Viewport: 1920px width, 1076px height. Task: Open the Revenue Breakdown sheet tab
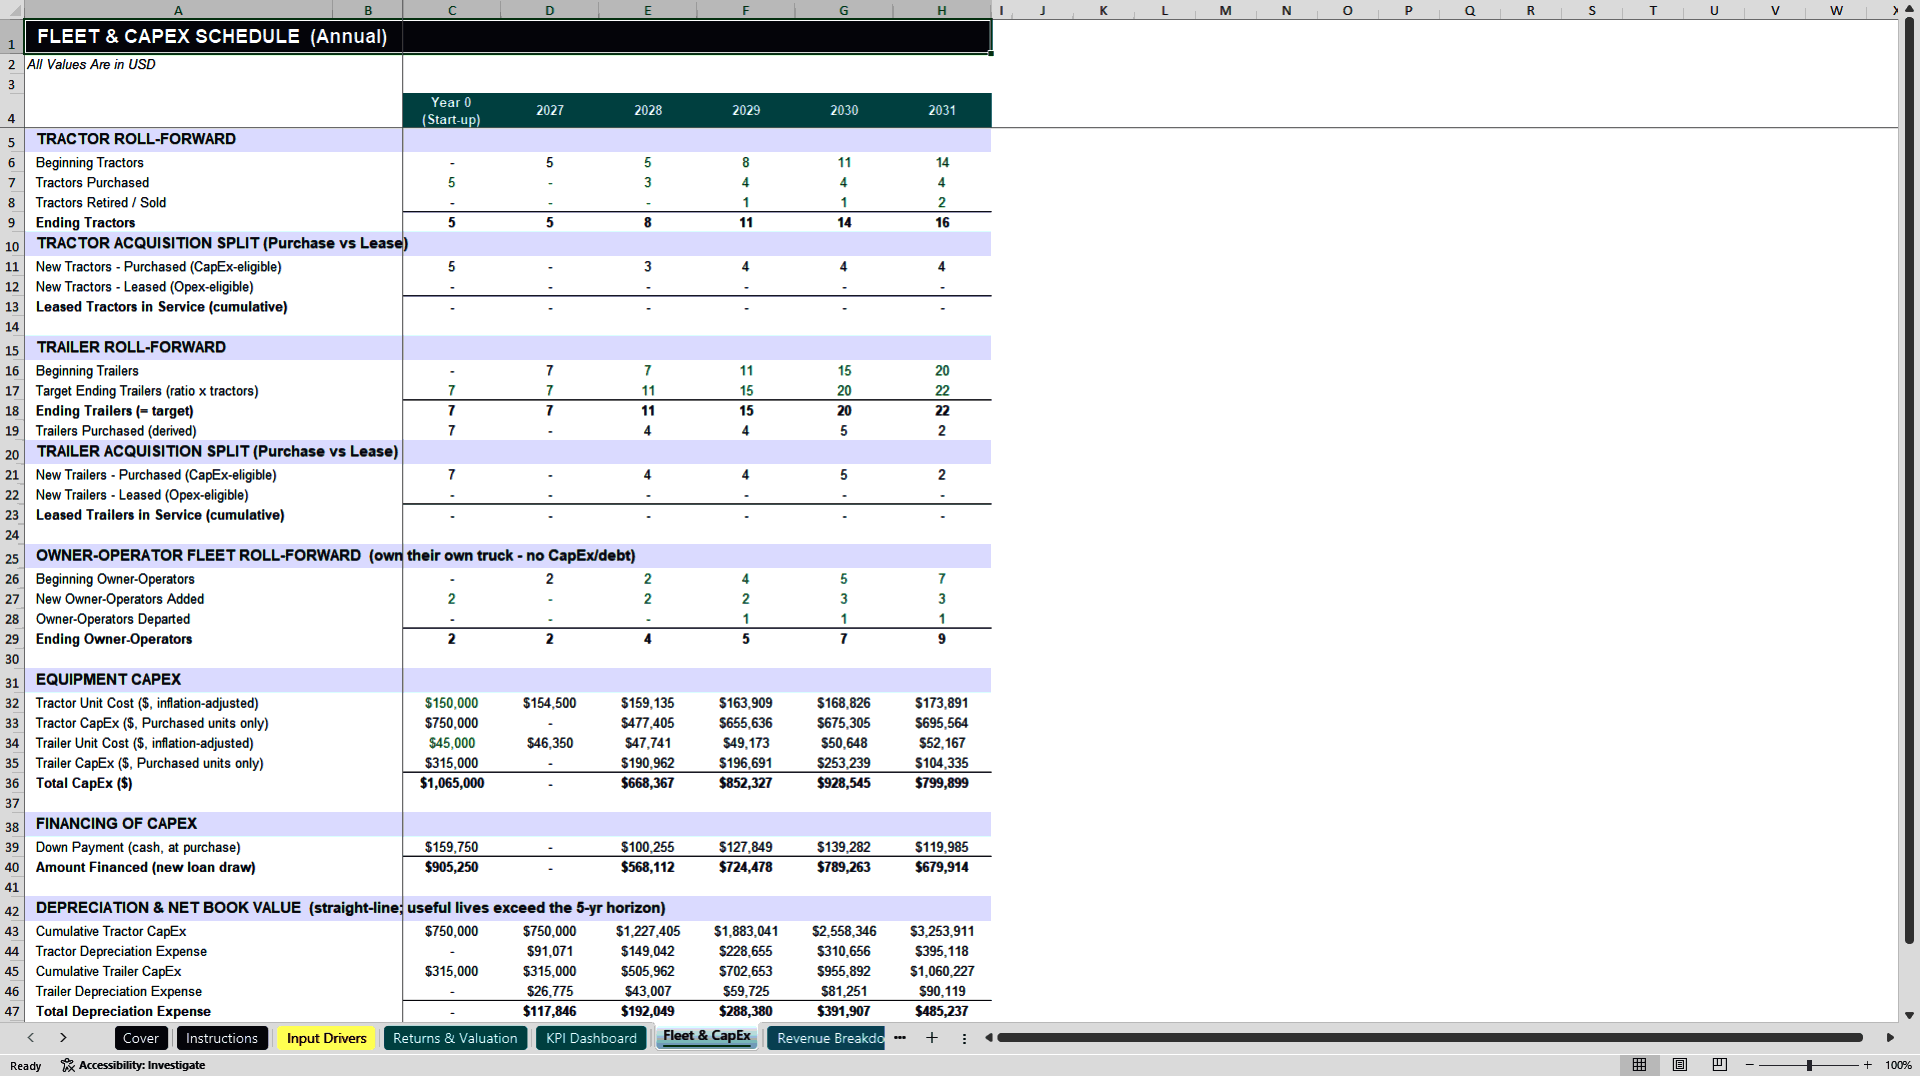click(x=827, y=1038)
